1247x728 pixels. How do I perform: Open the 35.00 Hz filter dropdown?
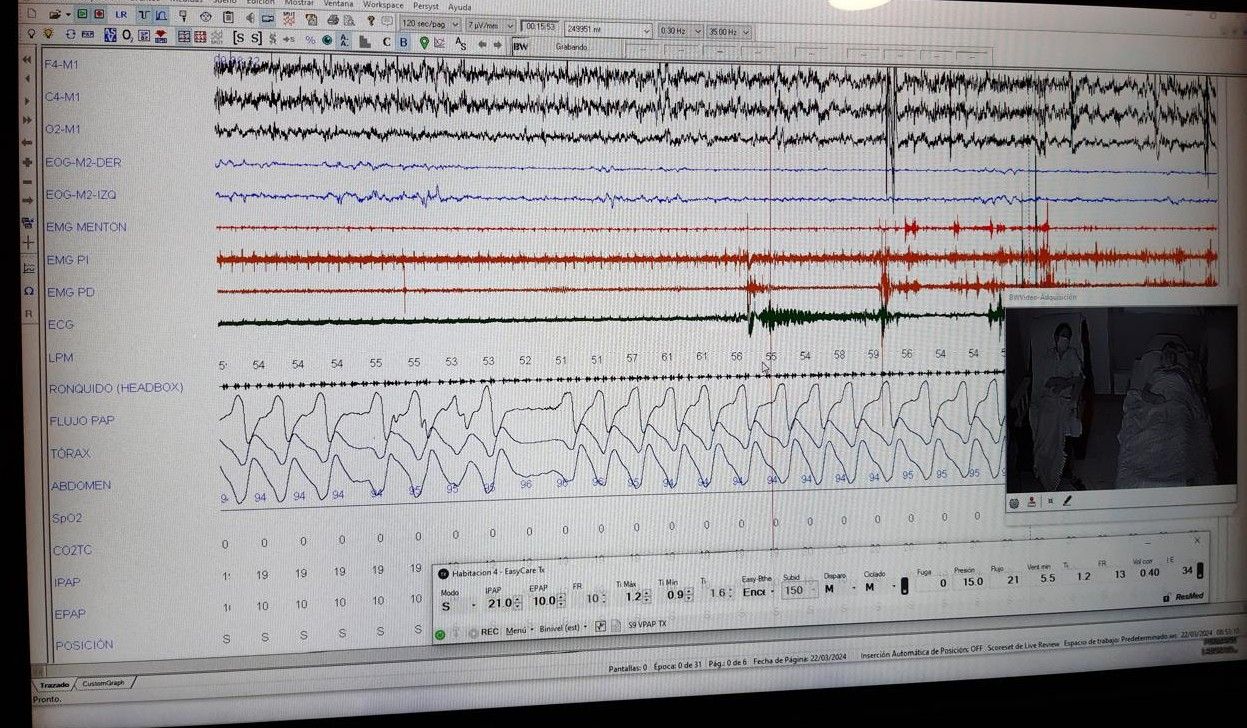point(727,32)
